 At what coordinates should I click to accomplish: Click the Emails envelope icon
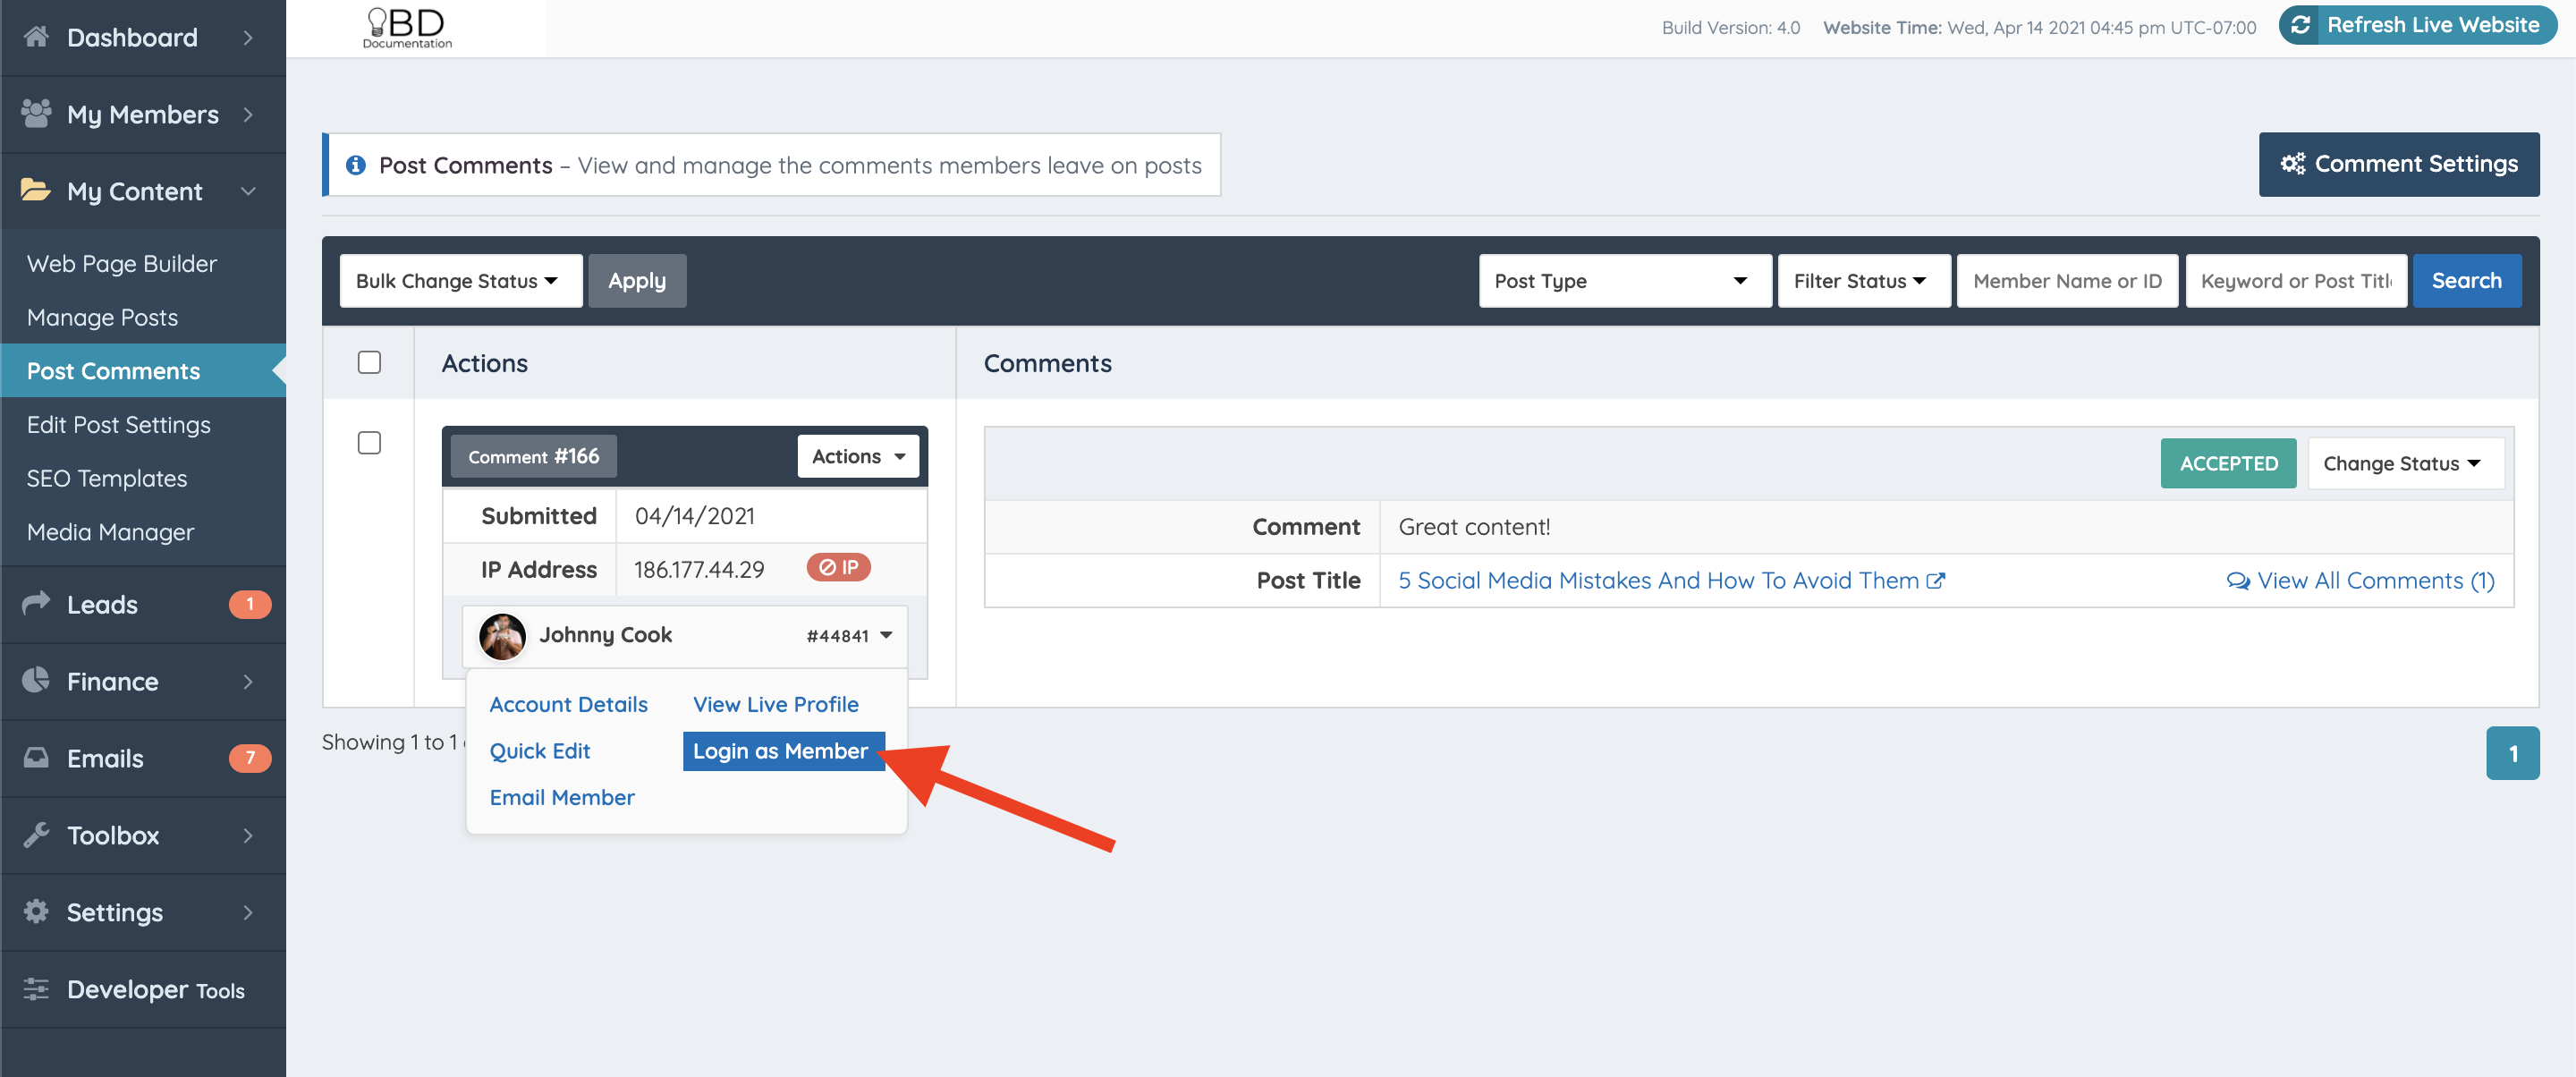[x=36, y=758]
